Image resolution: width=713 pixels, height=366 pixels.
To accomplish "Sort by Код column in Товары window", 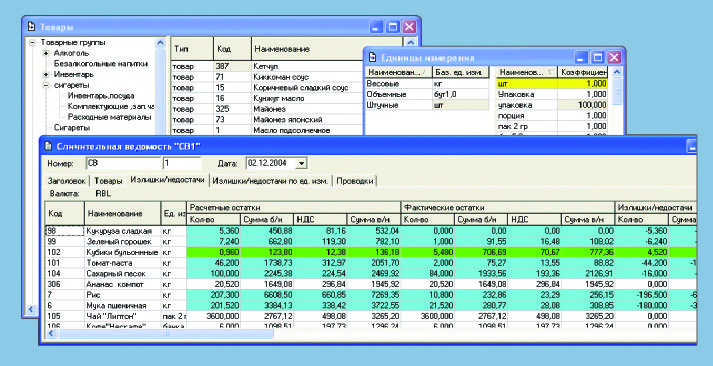I will click(x=232, y=49).
